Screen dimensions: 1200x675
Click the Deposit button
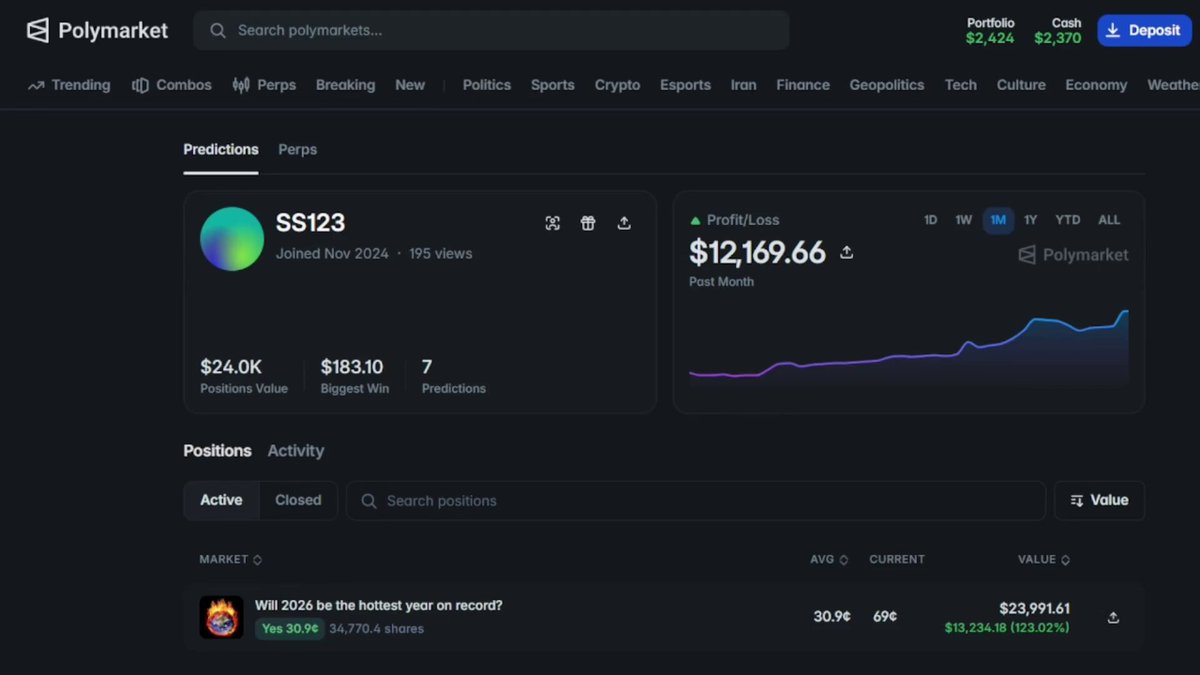[1144, 30]
